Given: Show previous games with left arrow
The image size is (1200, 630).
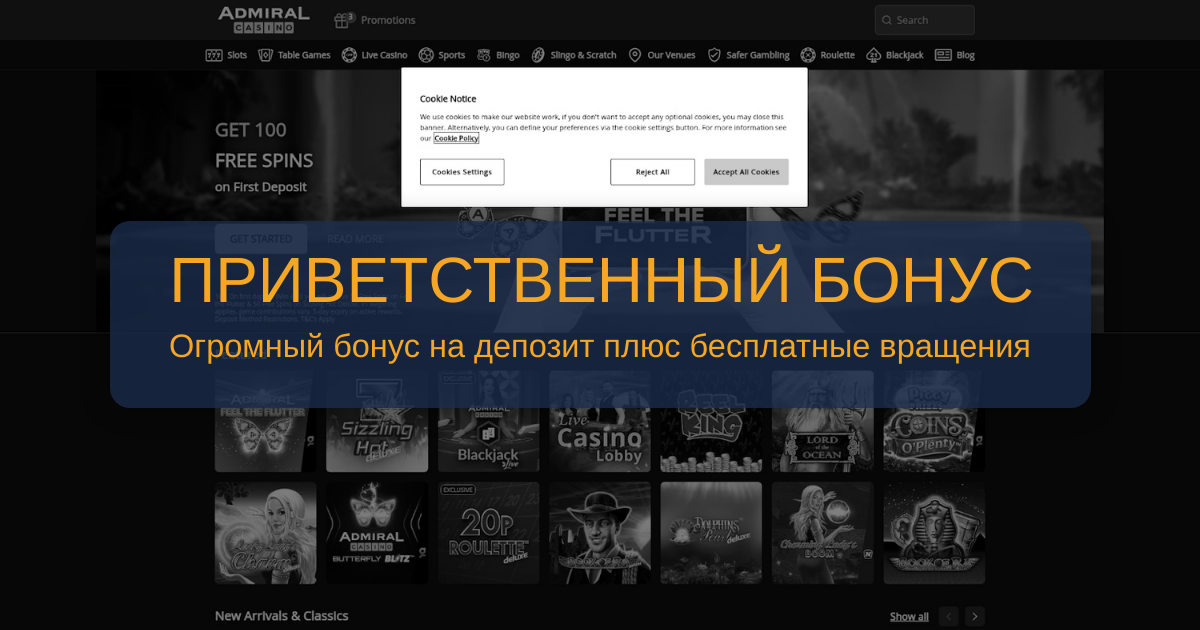Looking at the screenshot, I should pos(949,616).
